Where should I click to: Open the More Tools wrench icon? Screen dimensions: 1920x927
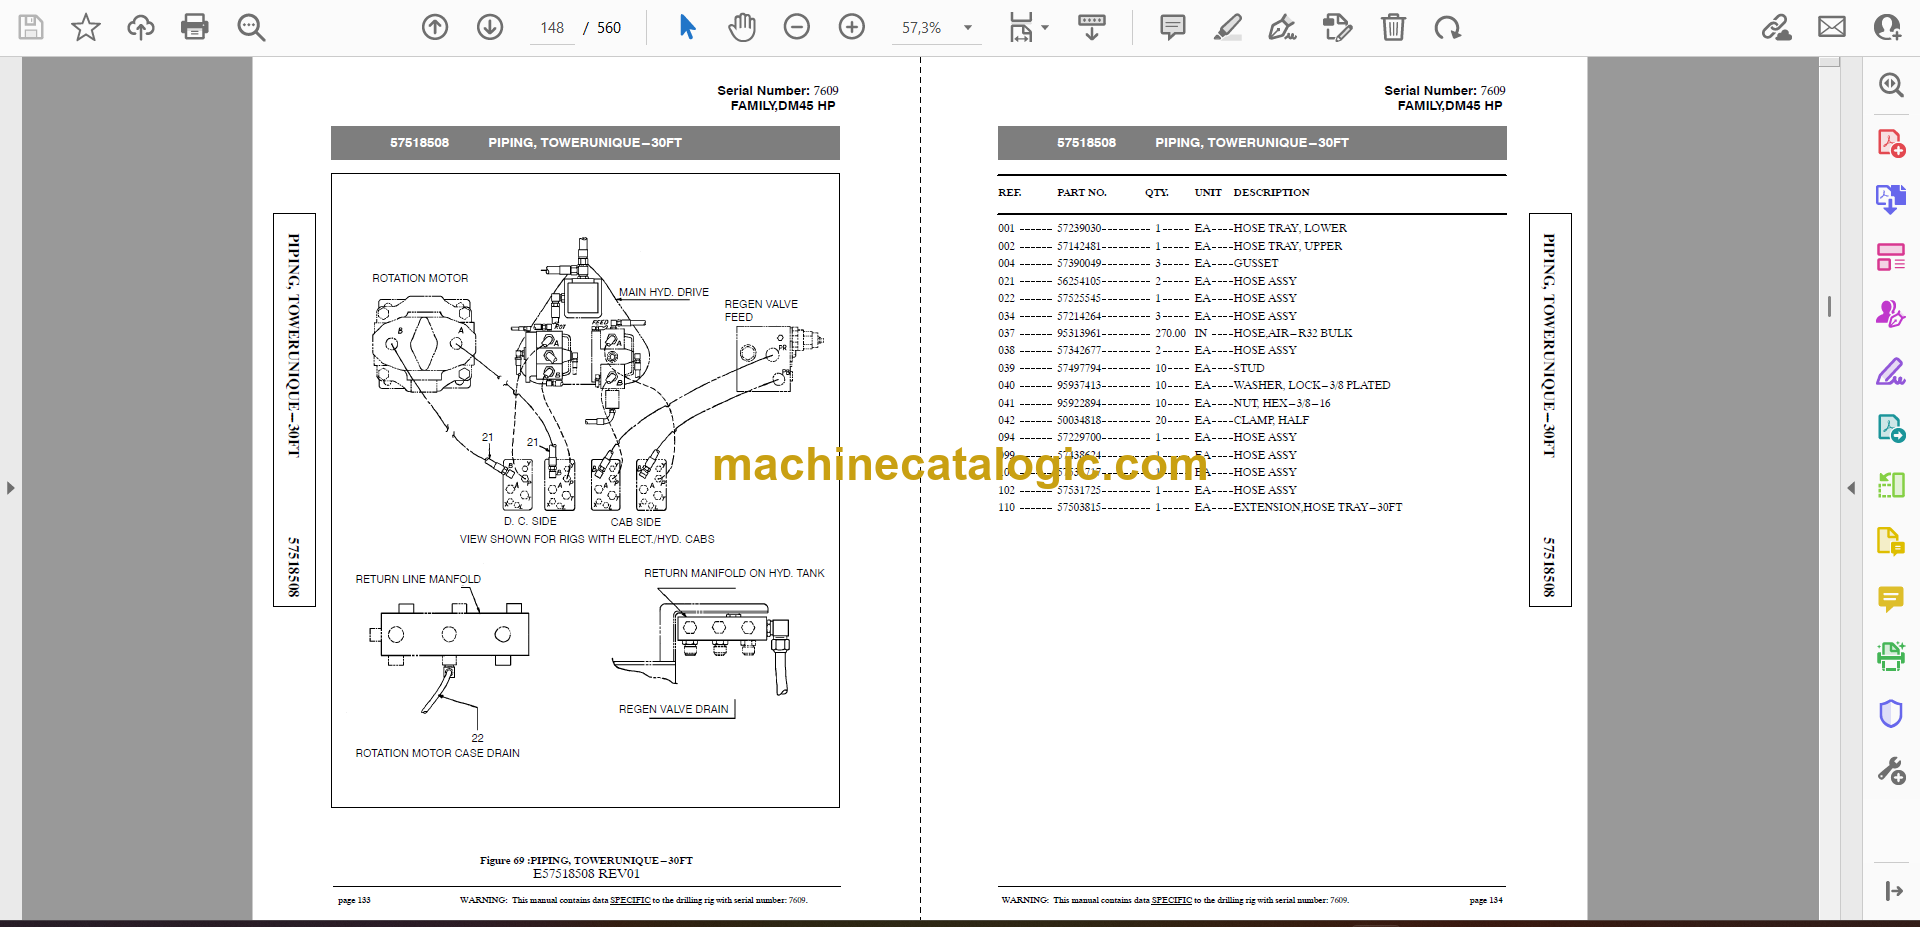pyautogui.click(x=1891, y=770)
